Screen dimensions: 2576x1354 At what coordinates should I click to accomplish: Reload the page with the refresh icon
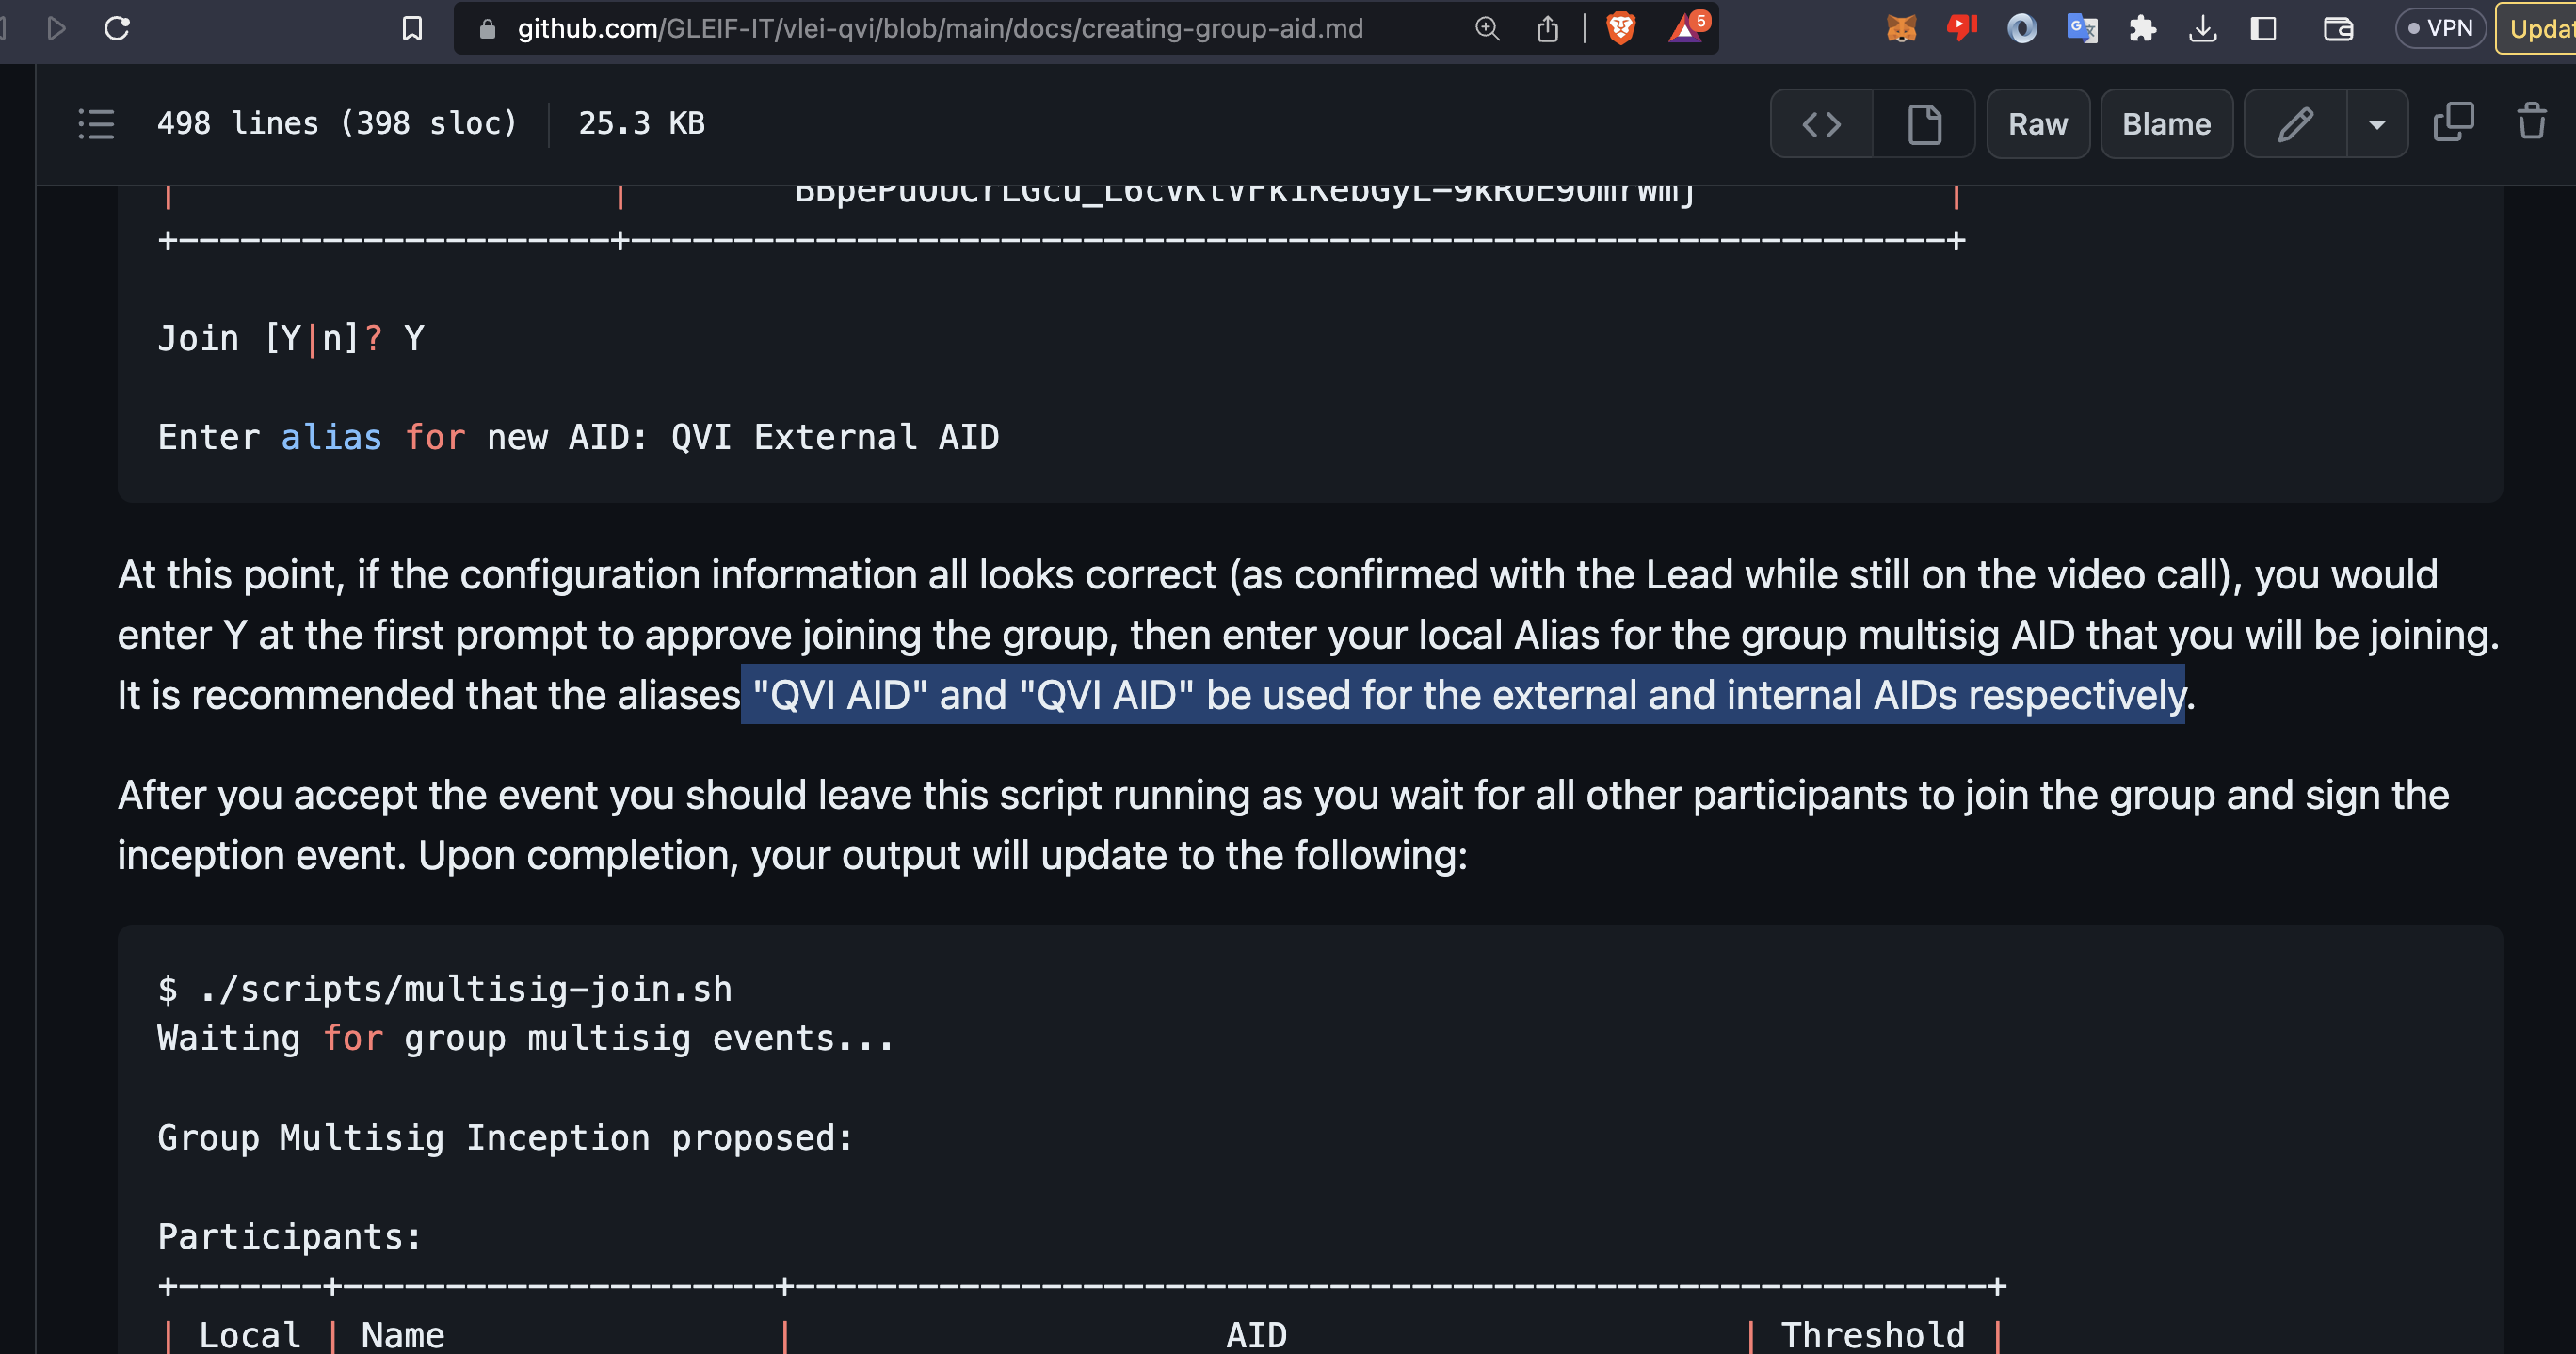tap(117, 28)
